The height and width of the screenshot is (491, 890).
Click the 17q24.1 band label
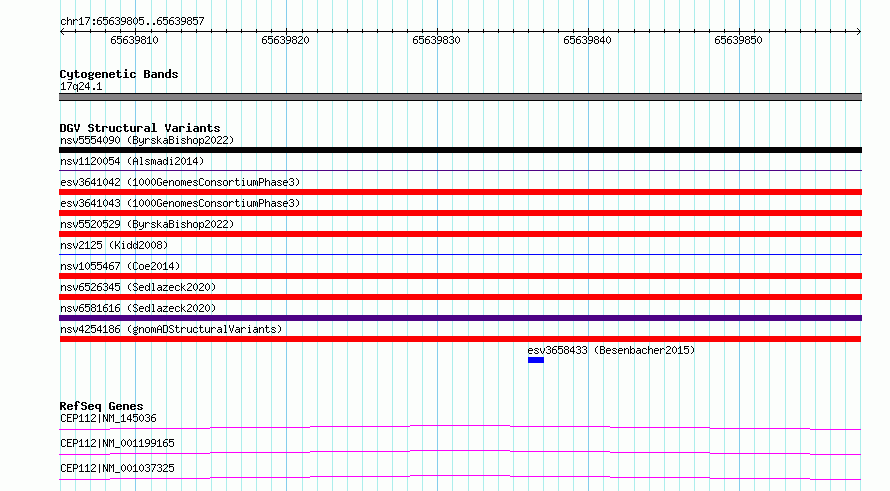pos(81,86)
